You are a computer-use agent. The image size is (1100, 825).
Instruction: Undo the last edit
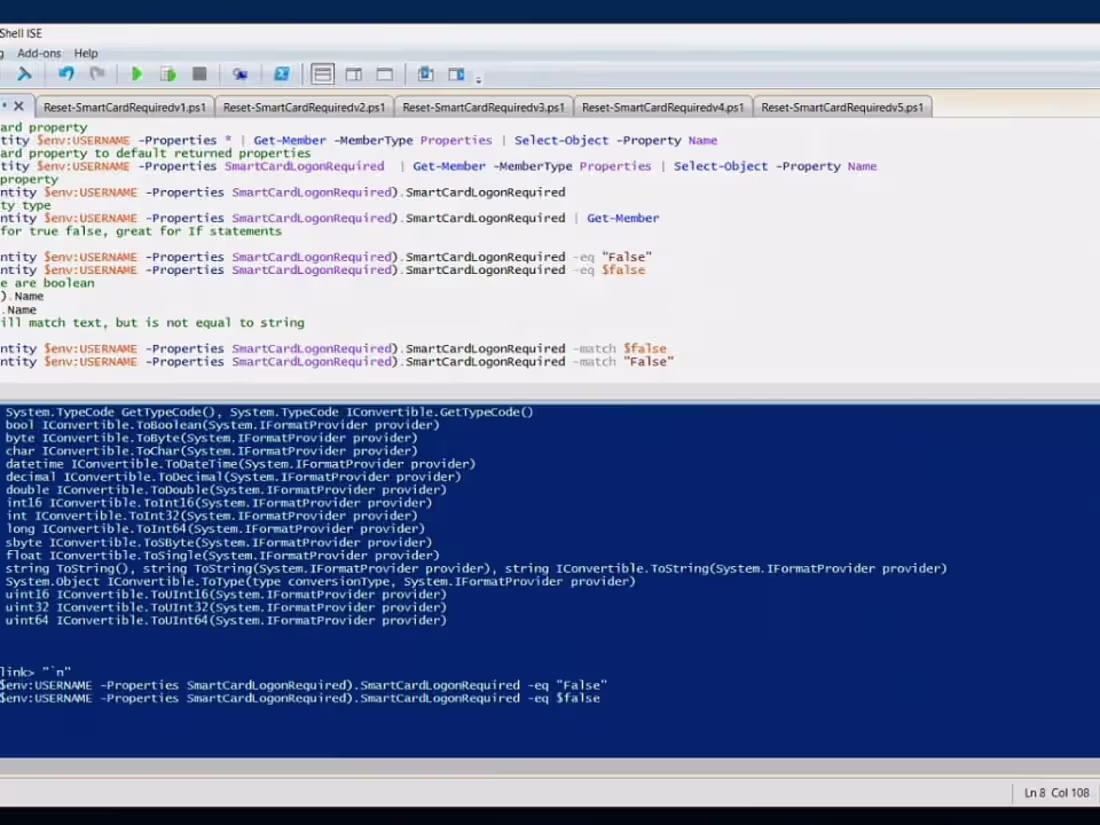point(66,74)
